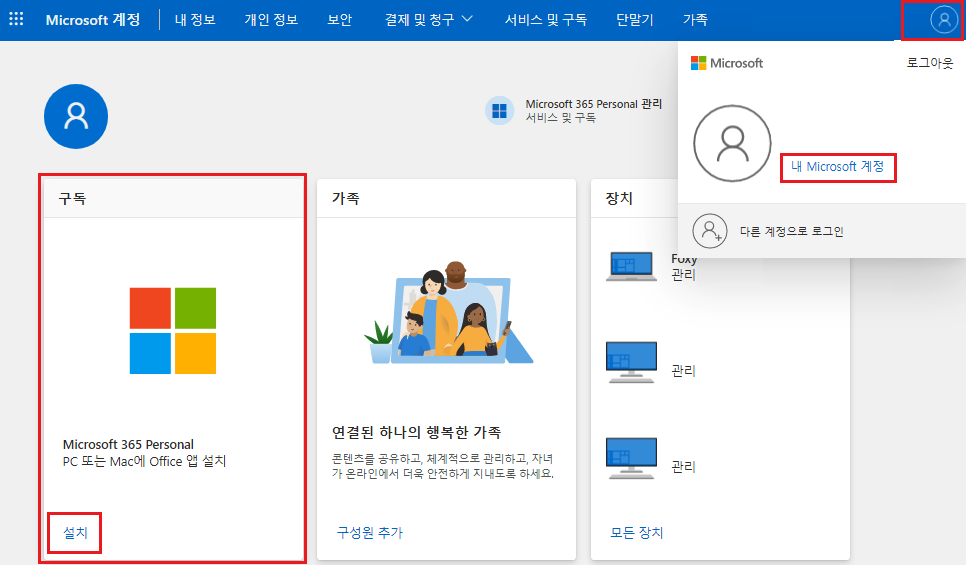Viewport: 966px width, 565px height.
Task: Click the 로그아웃 link
Action: click(x=930, y=63)
